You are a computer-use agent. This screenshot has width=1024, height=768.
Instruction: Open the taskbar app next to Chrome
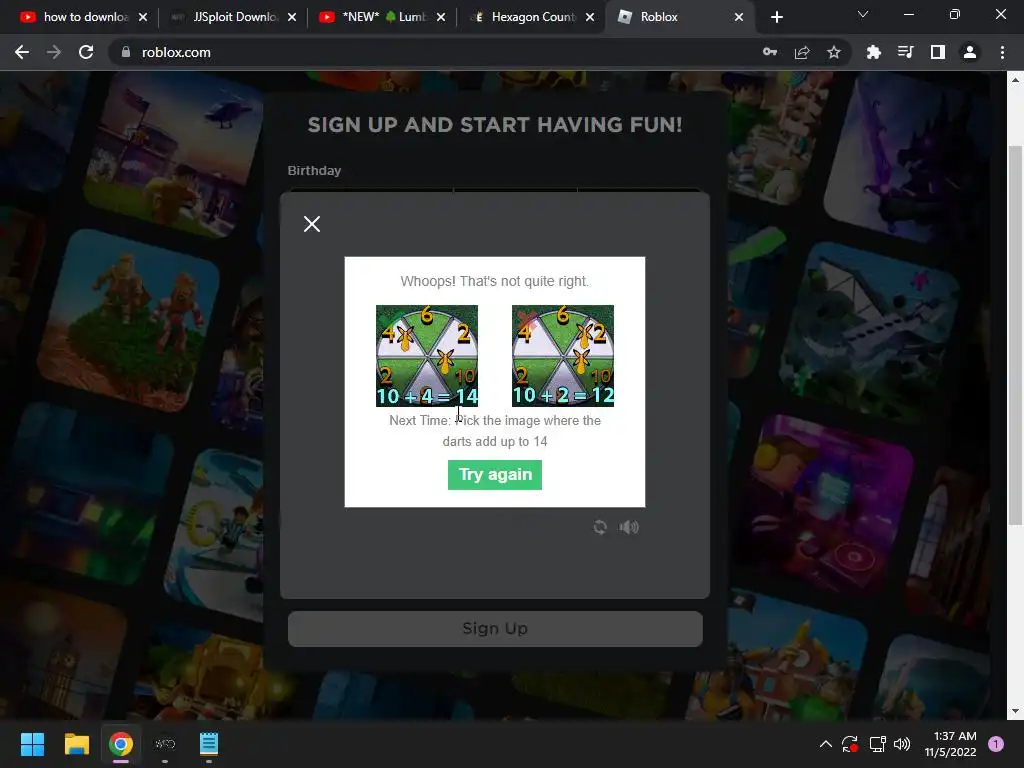point(165,744)
